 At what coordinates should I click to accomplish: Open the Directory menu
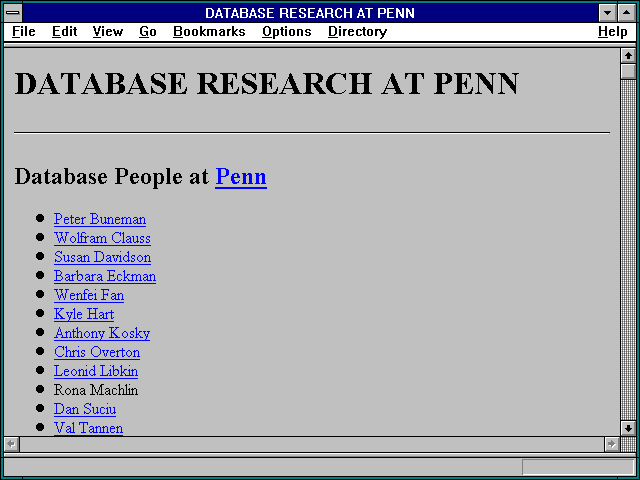358,32
